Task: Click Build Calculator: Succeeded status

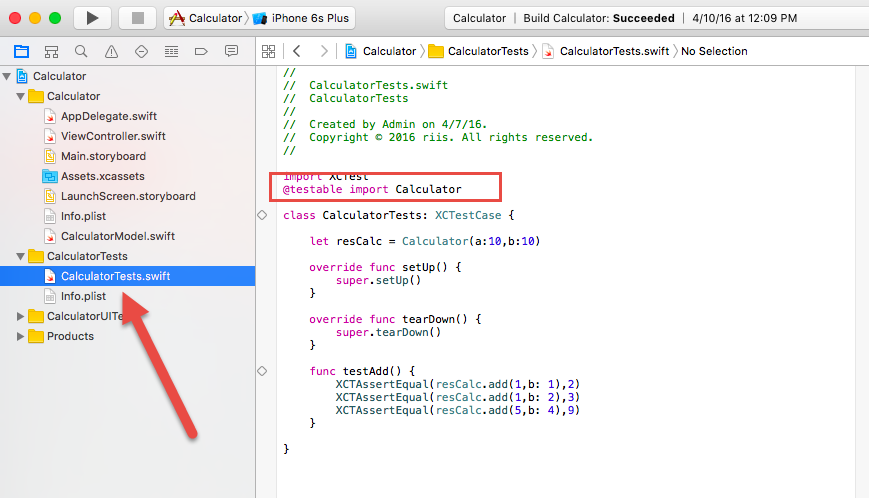Action: (599, 18)
